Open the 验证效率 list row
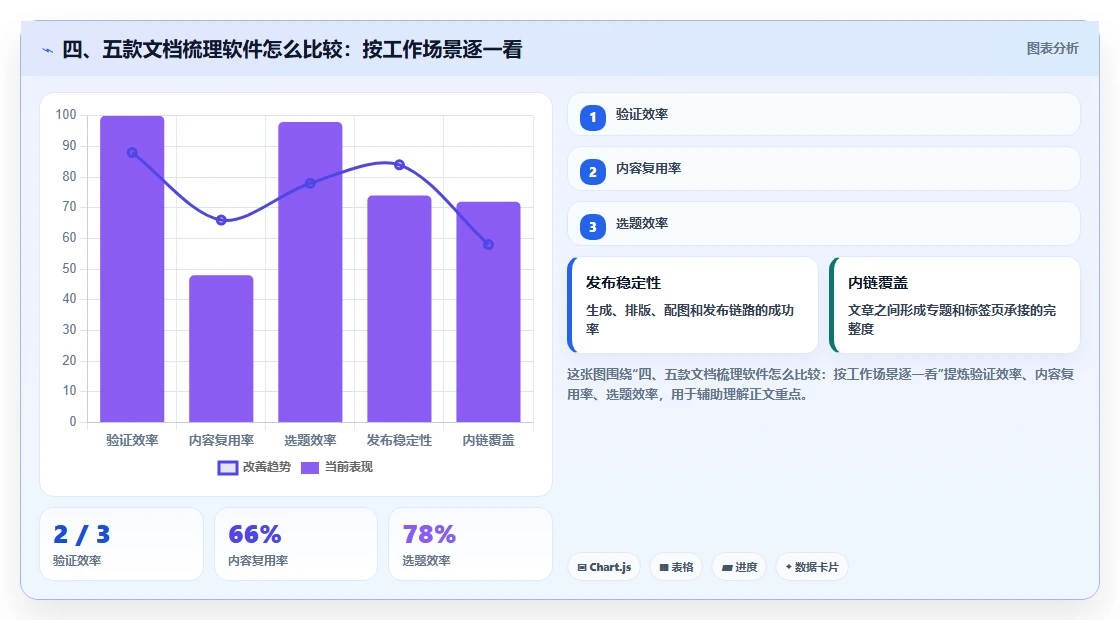Screen dimensions: 1120x620 tap(824, 114)
